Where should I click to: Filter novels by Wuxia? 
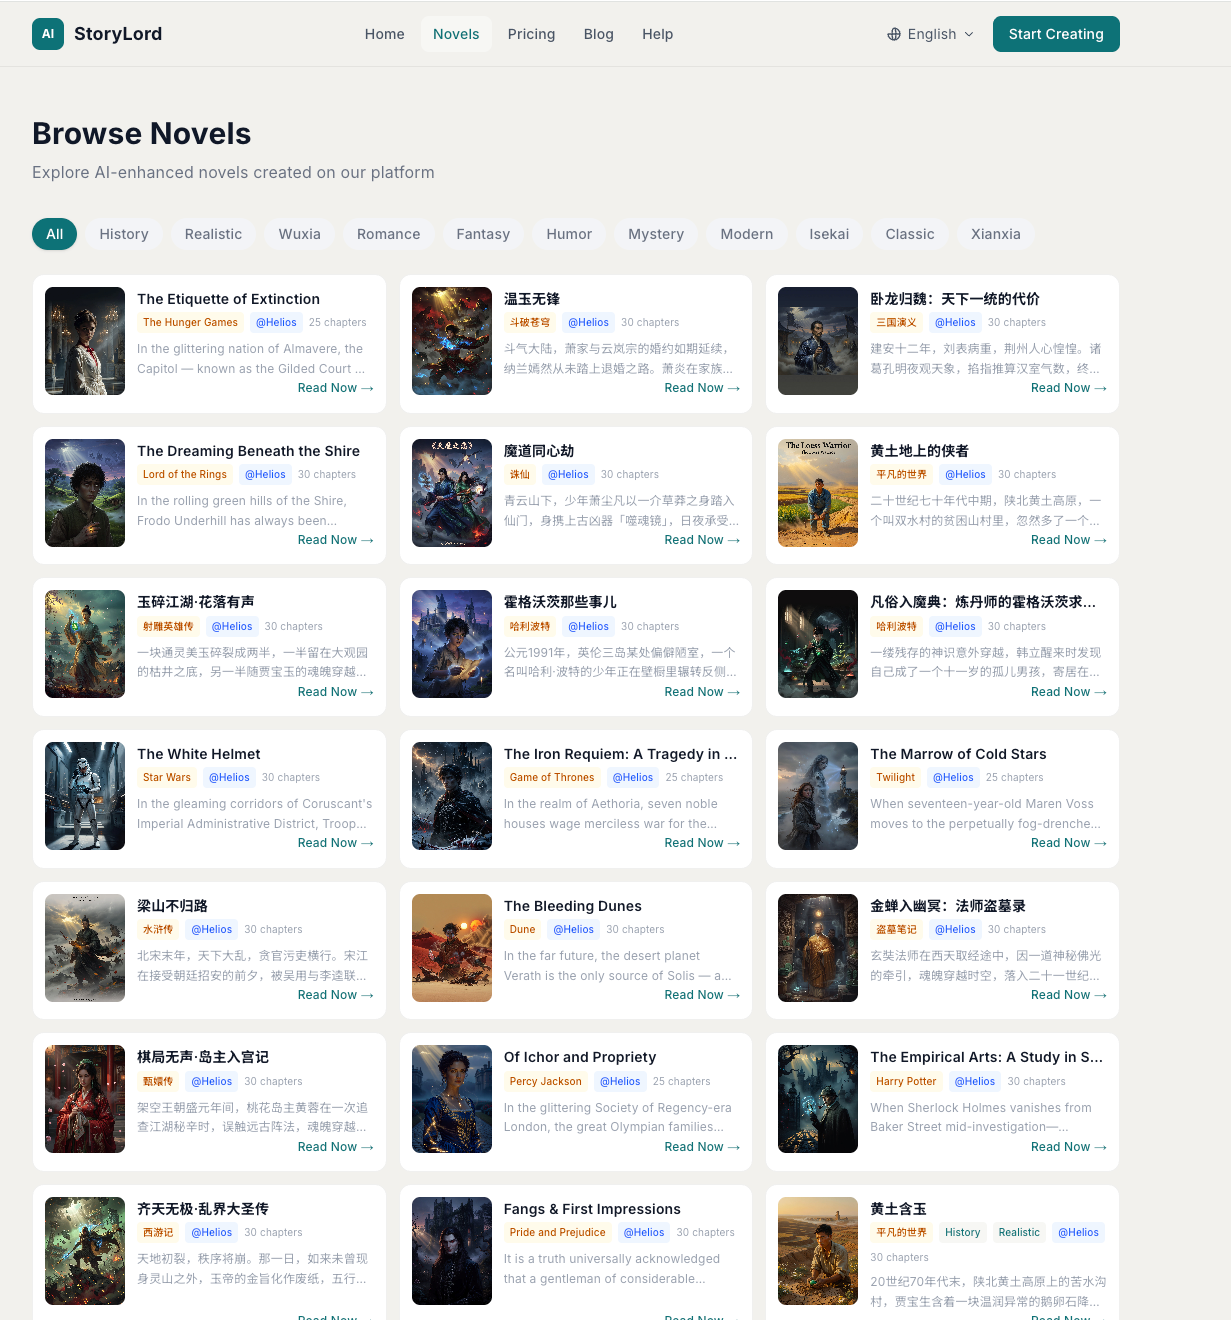point(300,234)
